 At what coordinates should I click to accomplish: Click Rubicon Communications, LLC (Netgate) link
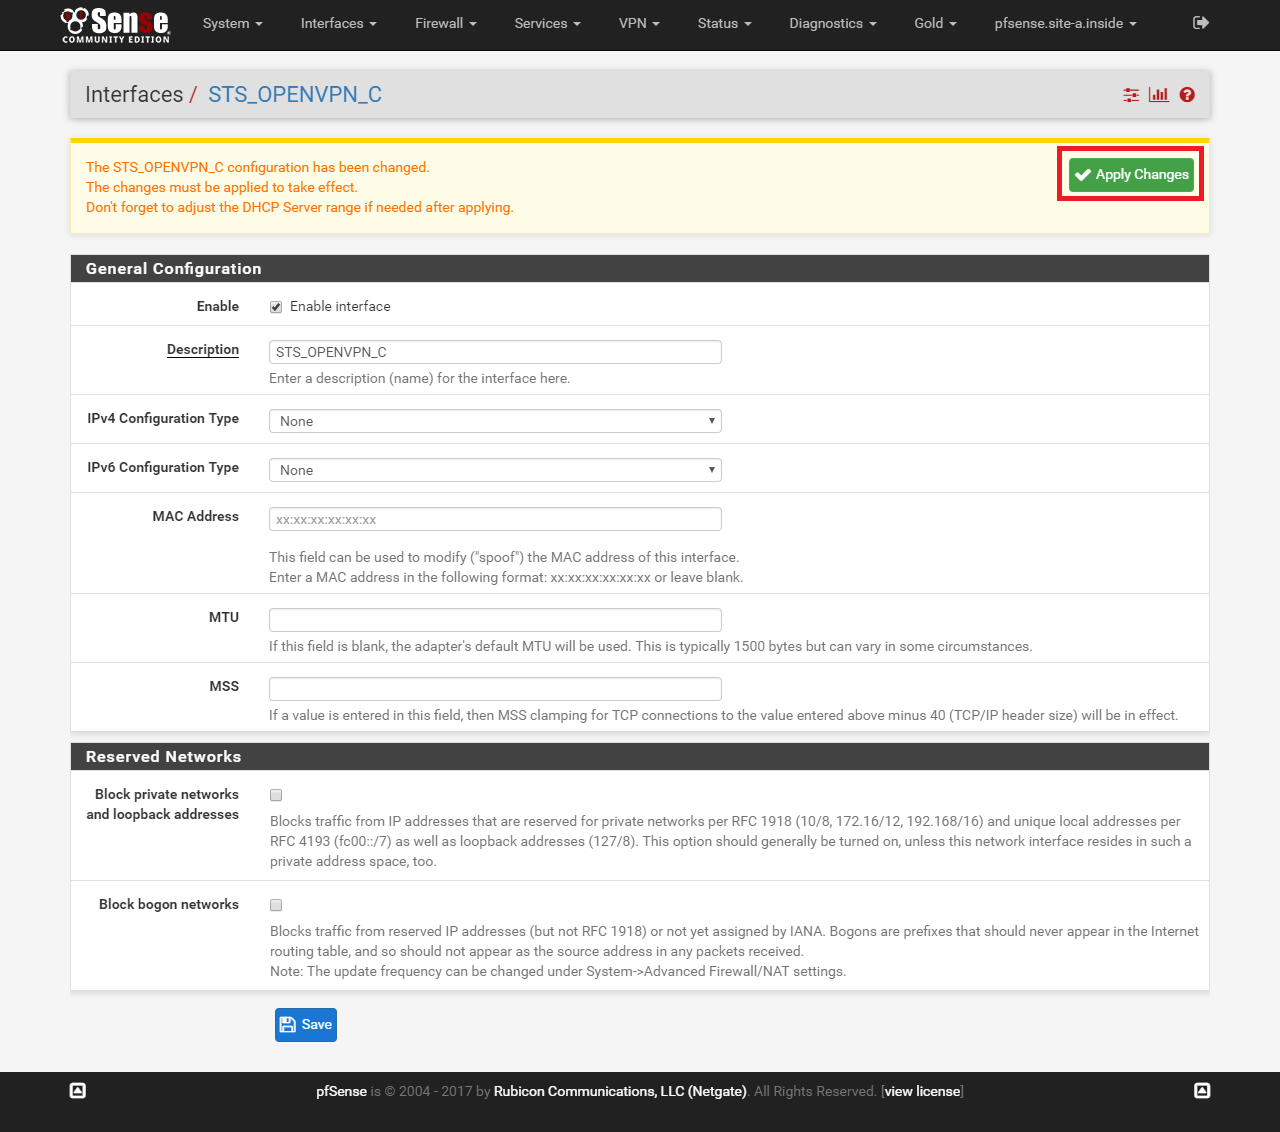620,1091
